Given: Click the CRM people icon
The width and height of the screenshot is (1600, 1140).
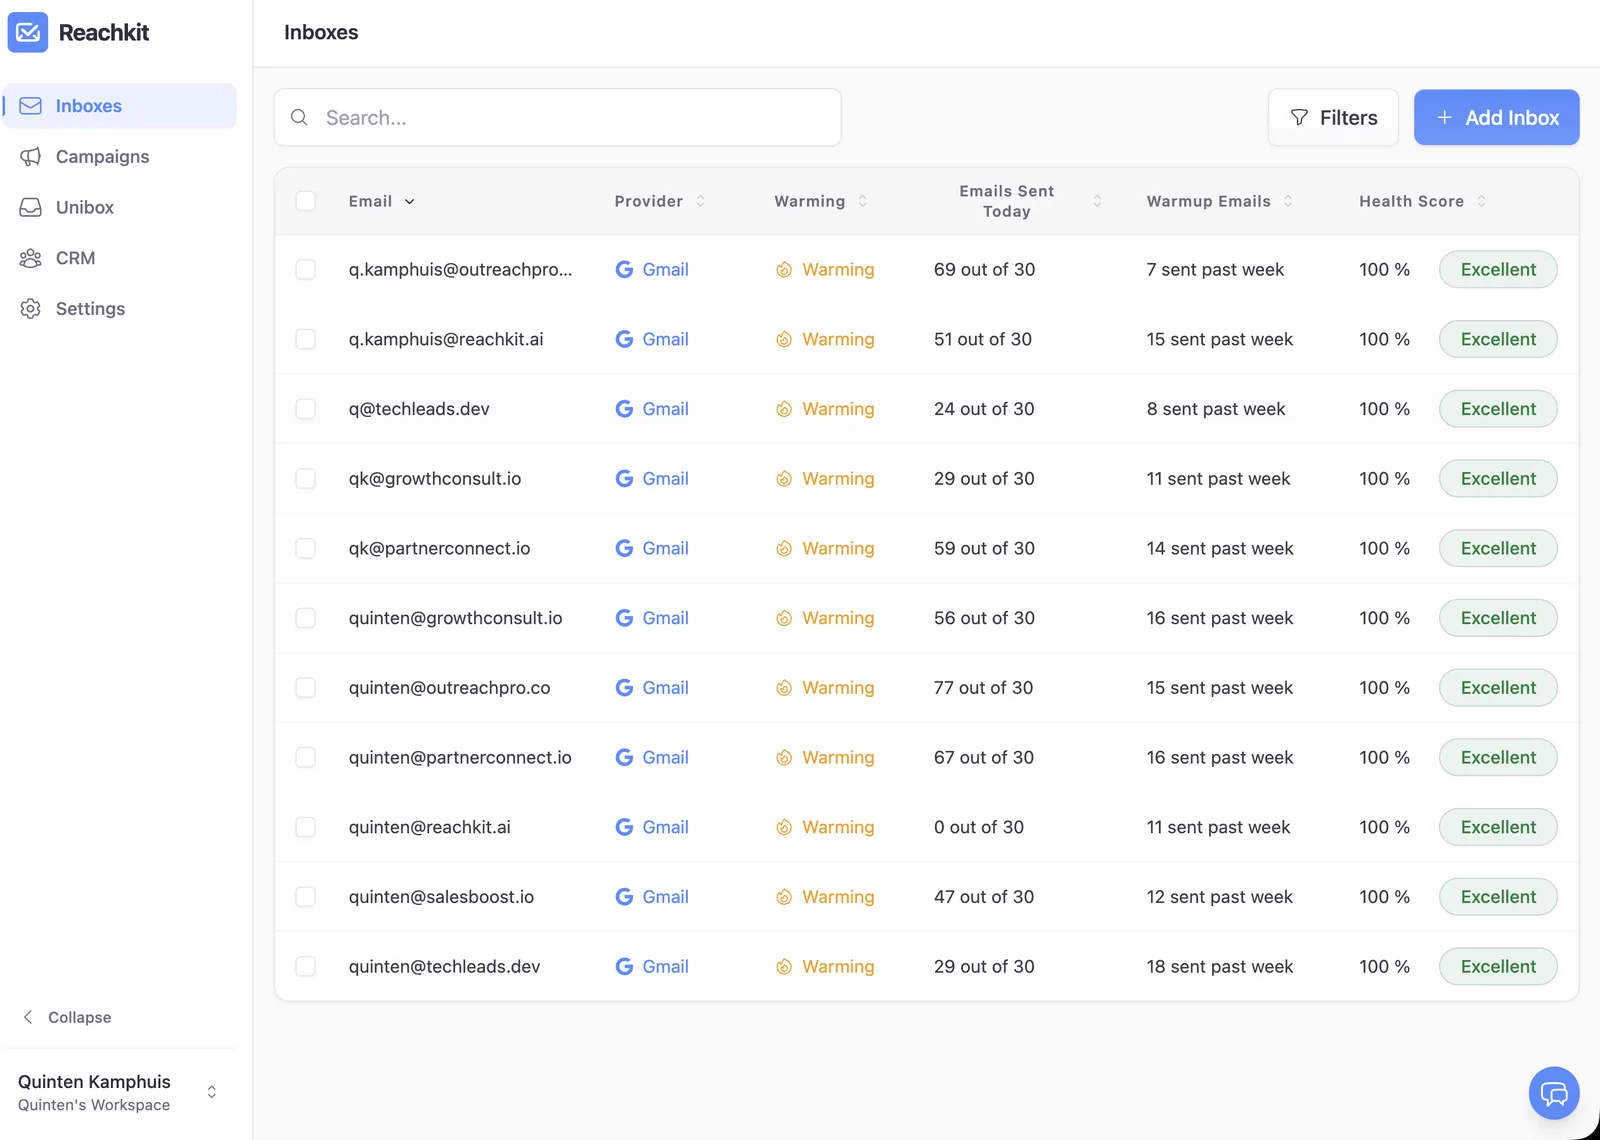Looking at the screenshot, I should click(31, 258).
